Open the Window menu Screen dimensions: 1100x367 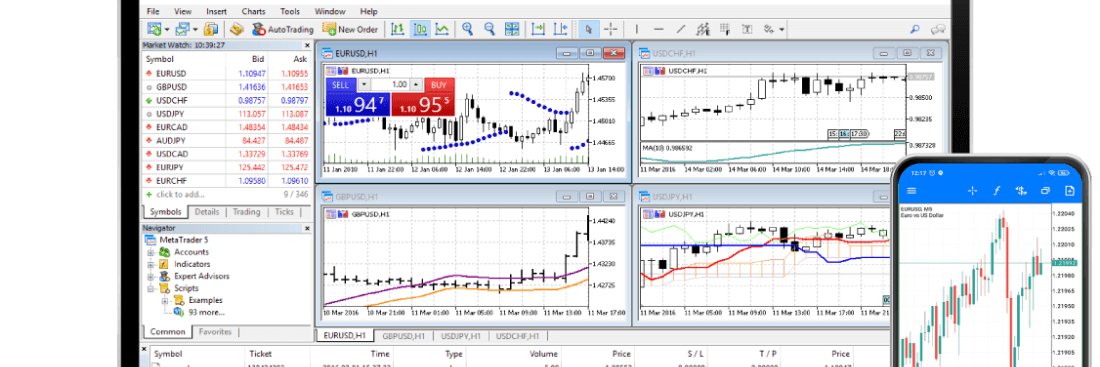pyautogui.click(x=330, y=11)
